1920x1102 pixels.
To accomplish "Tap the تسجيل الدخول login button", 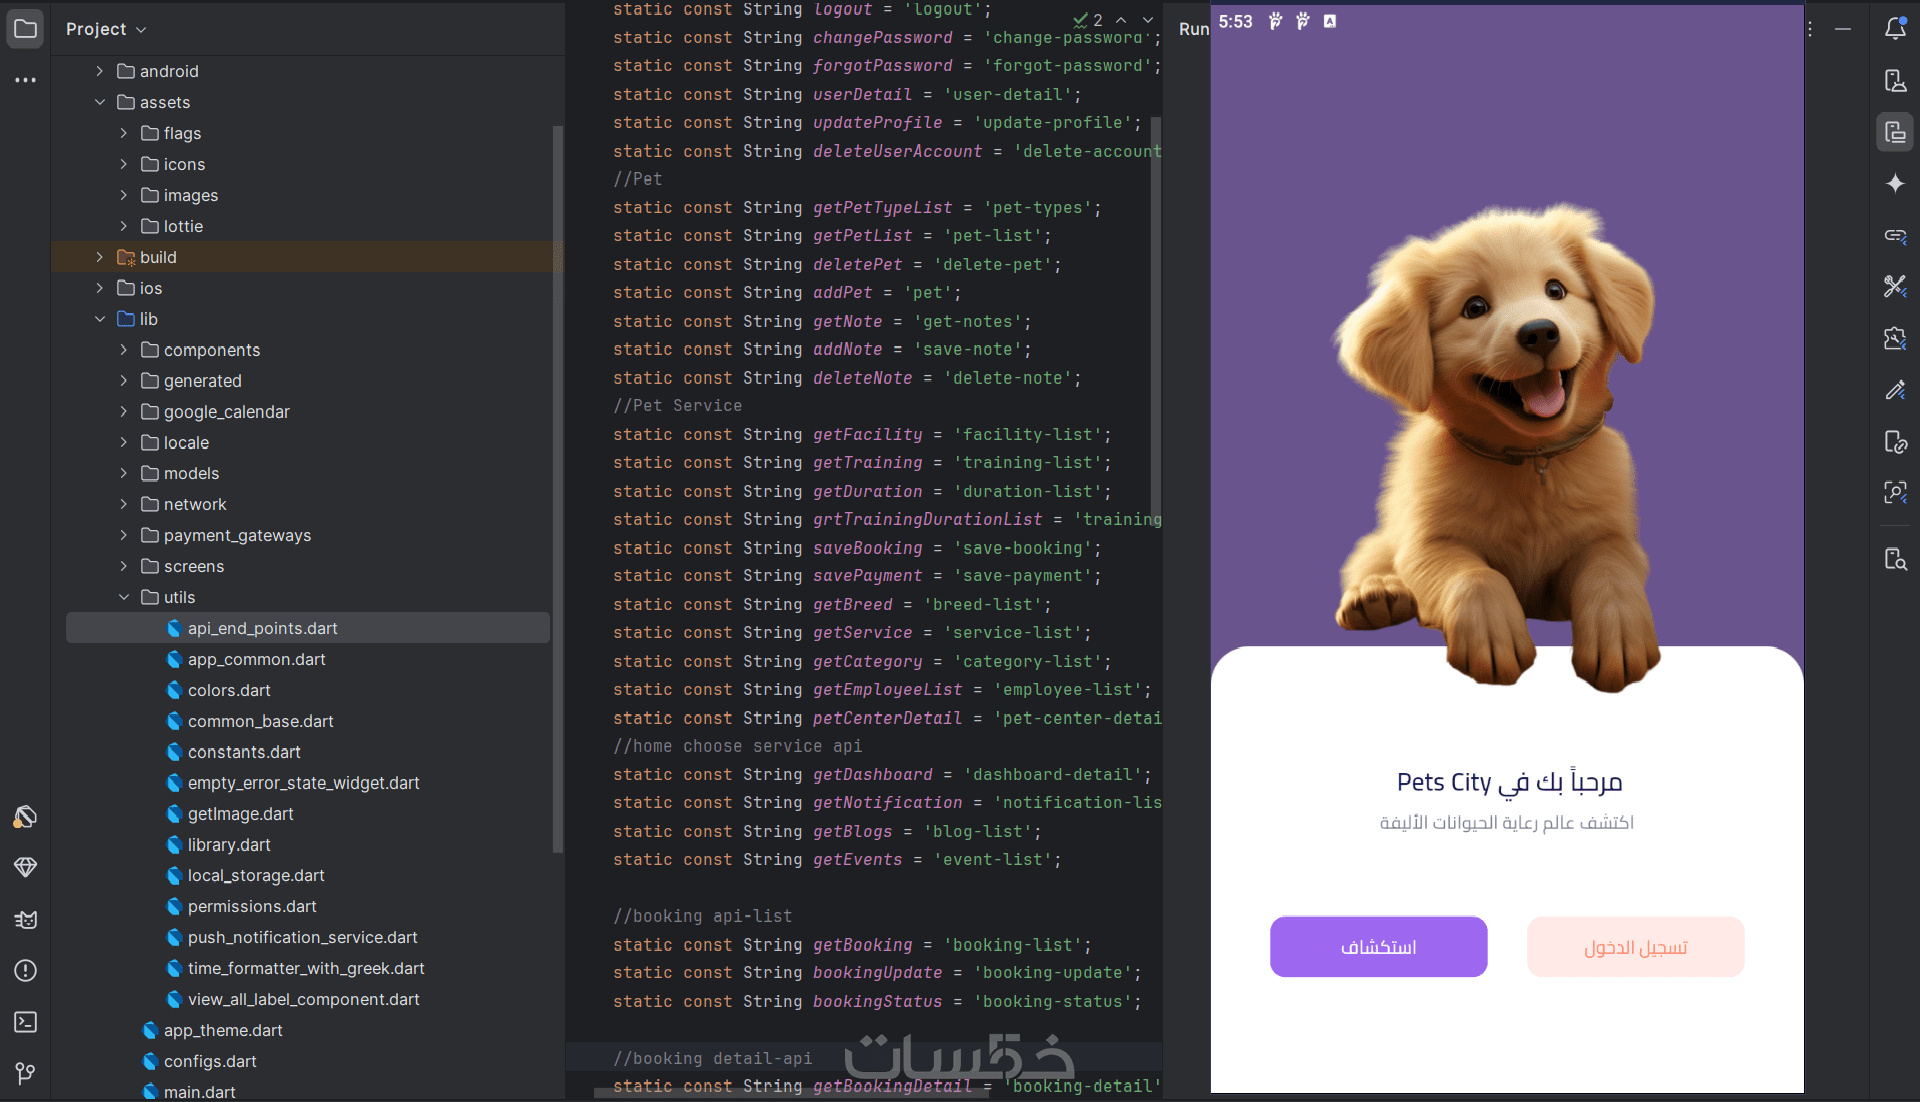I will click(x=1635, y=947).
